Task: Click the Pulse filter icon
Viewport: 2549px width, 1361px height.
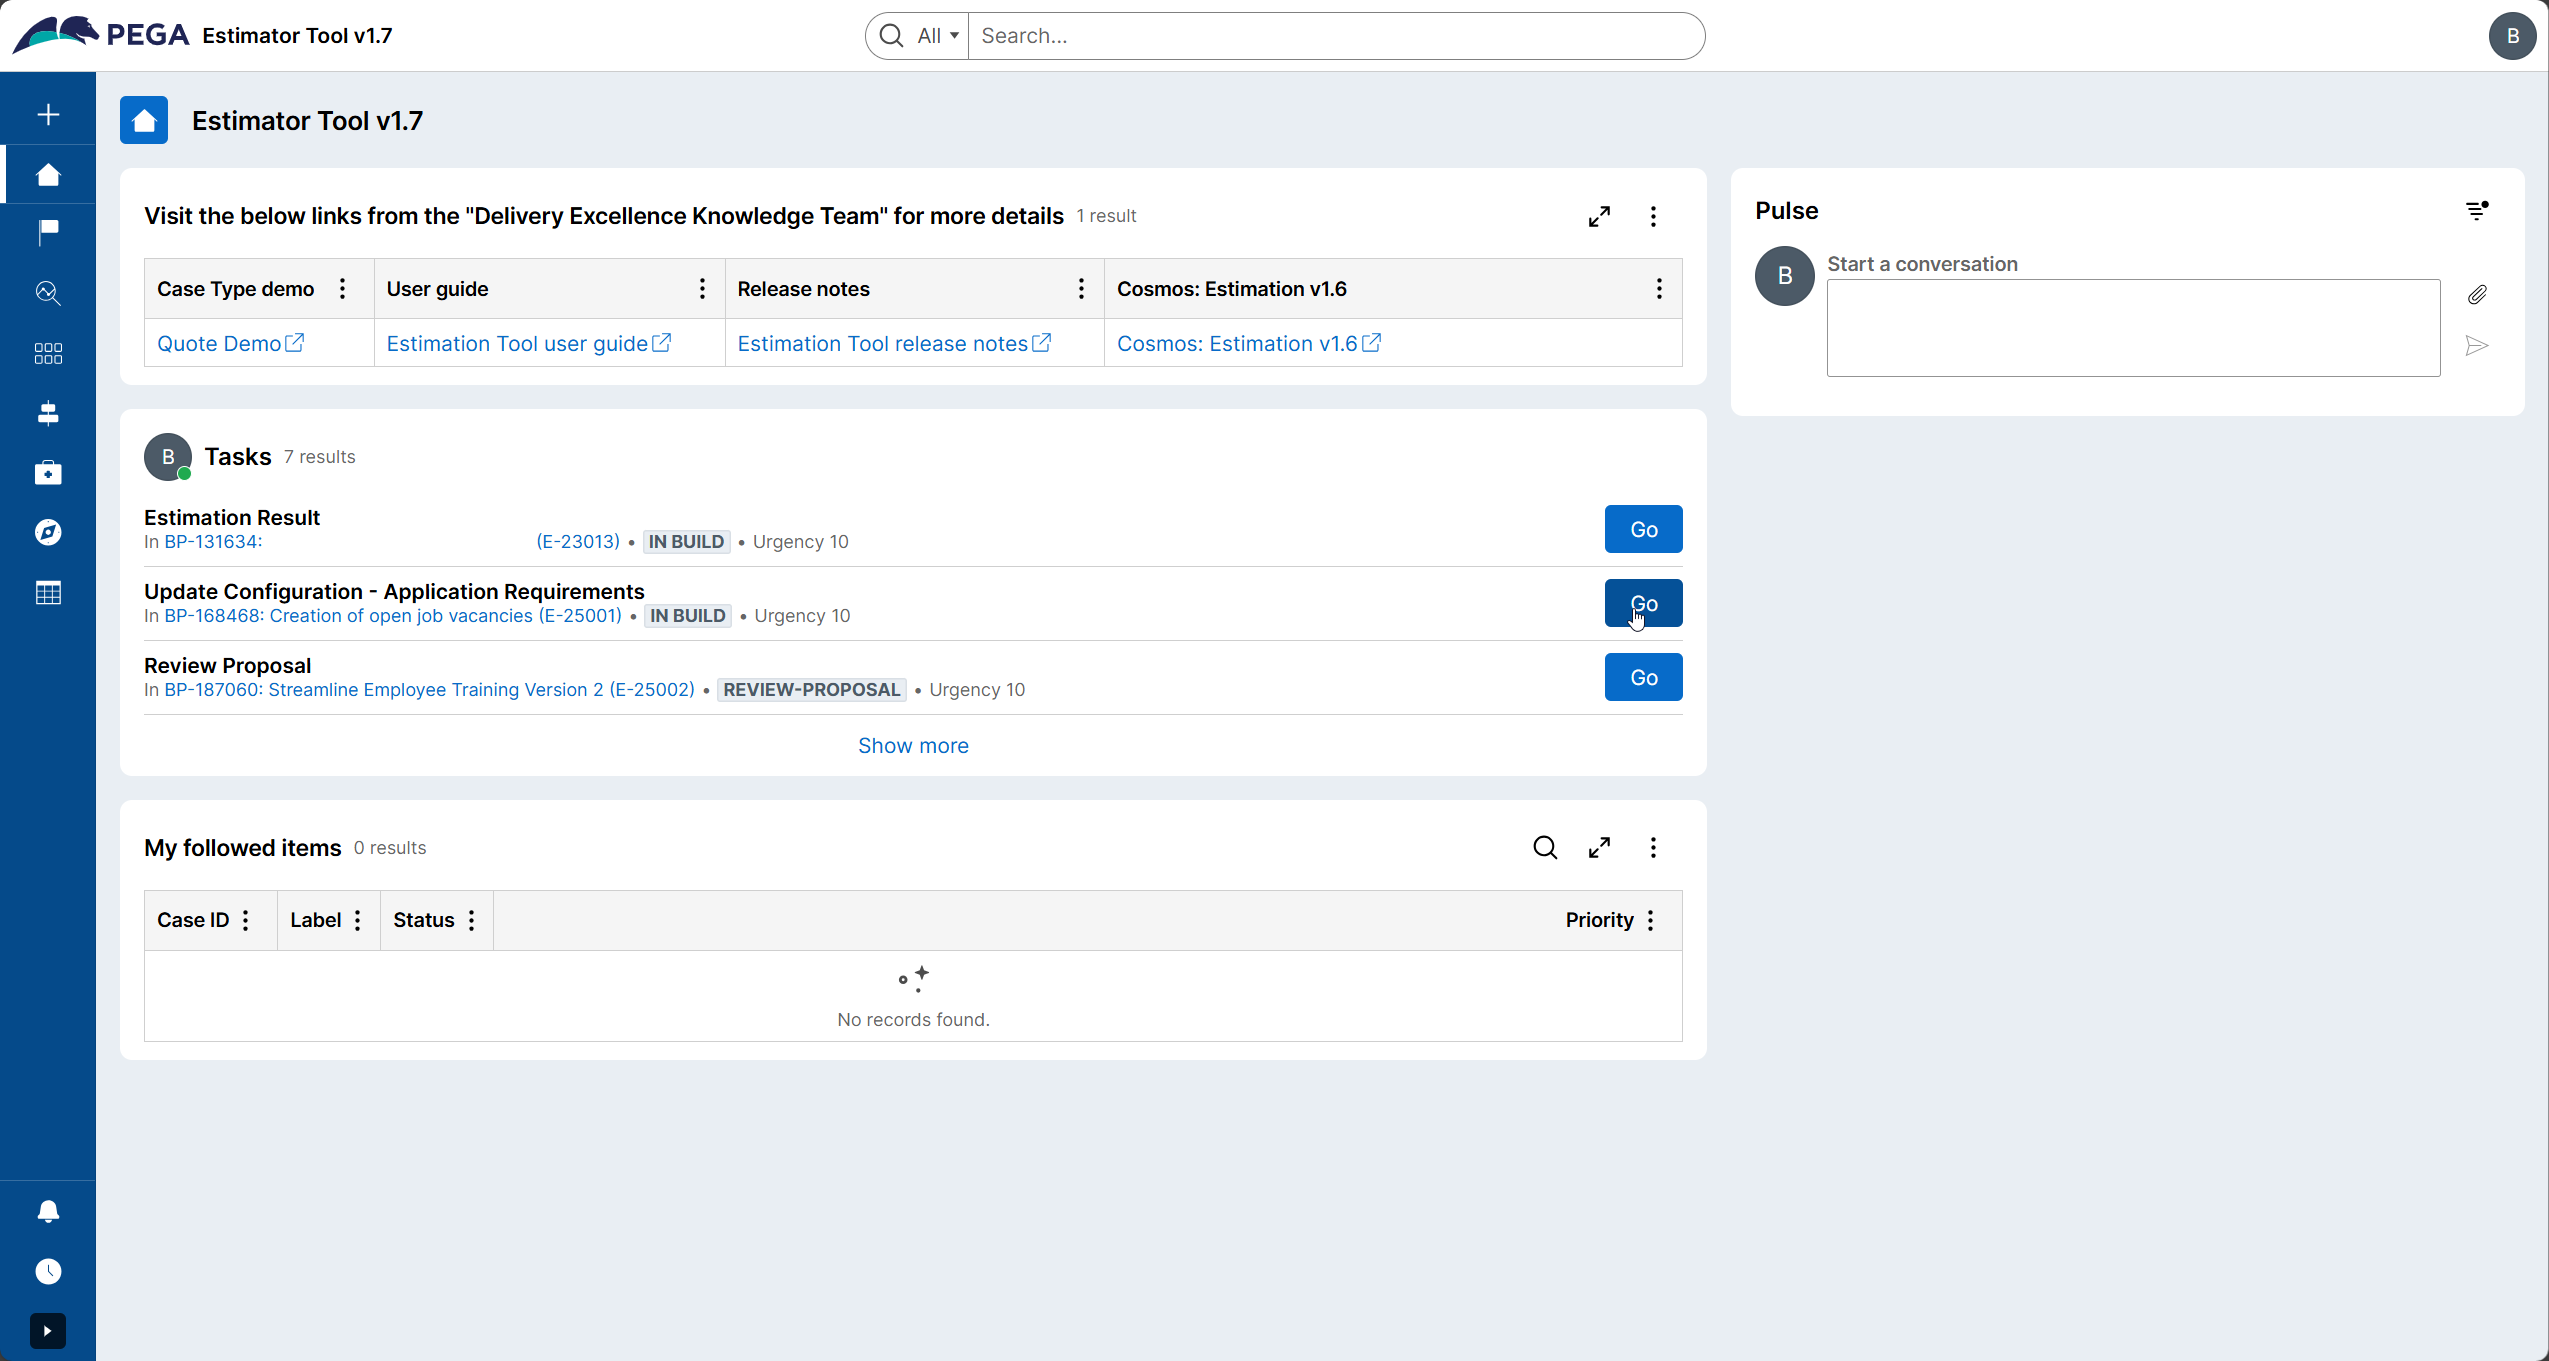Action: click(2476, 210)
